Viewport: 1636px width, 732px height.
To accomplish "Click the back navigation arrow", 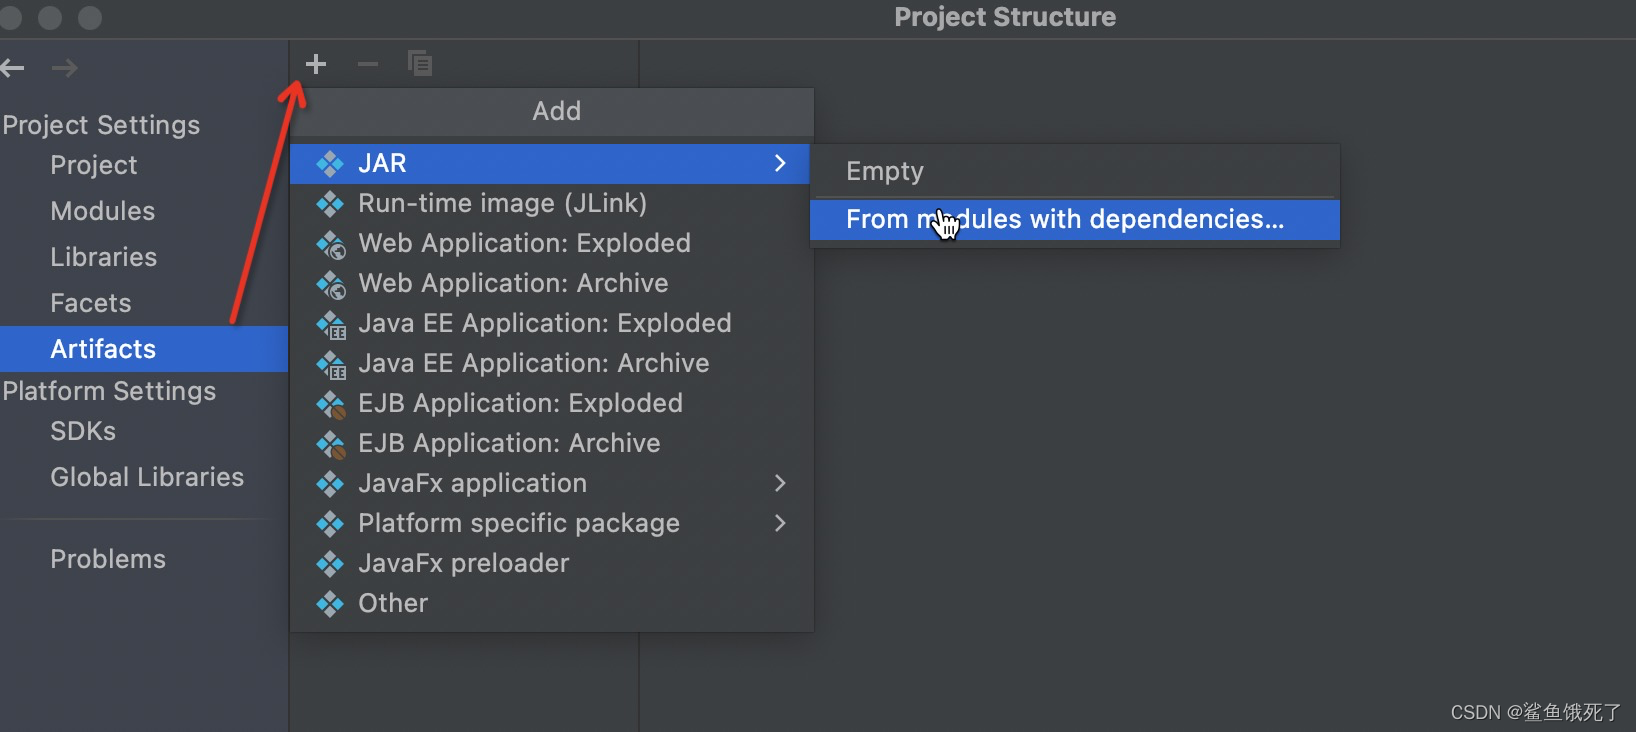I will [x=13, y=68].
